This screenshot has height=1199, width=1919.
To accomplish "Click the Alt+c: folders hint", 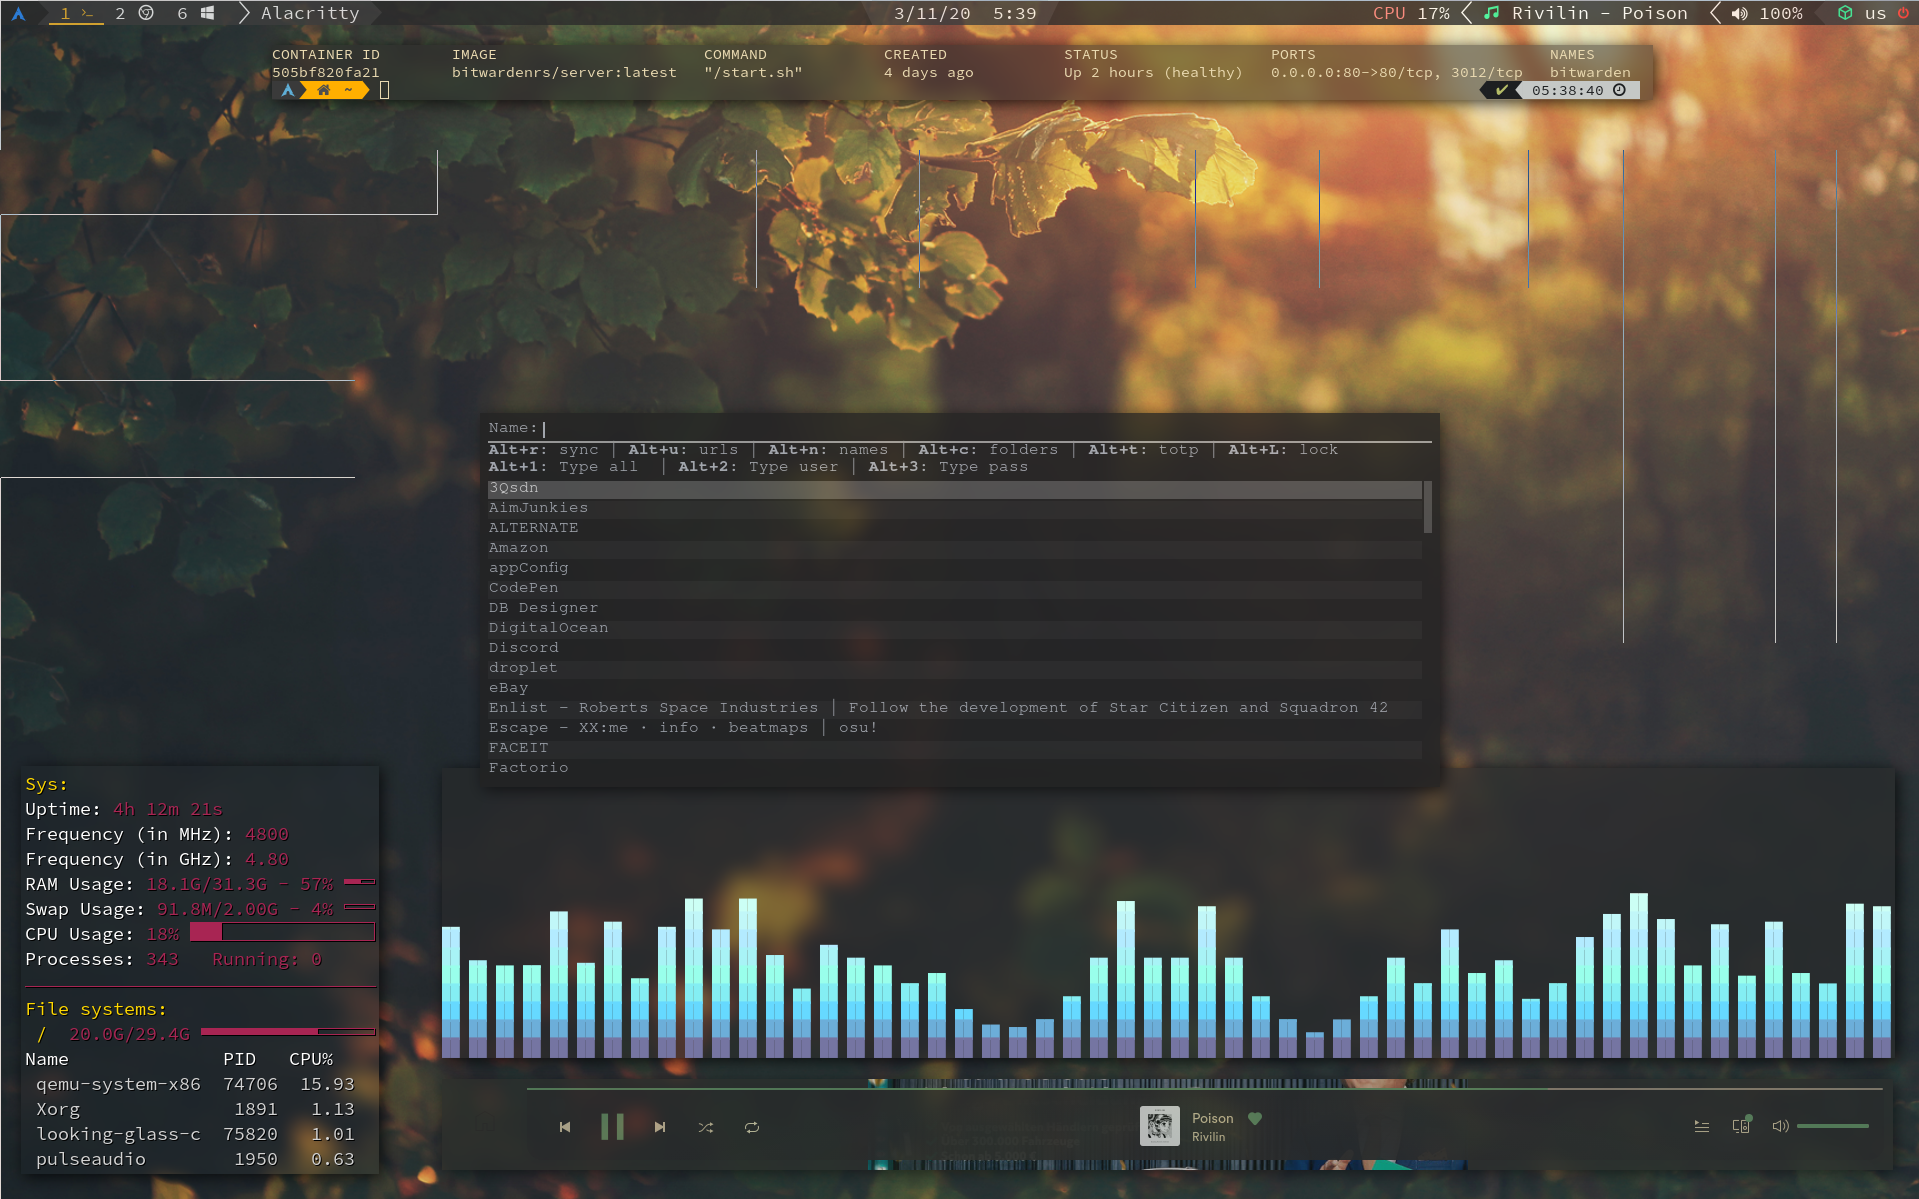I will [988, 450].
